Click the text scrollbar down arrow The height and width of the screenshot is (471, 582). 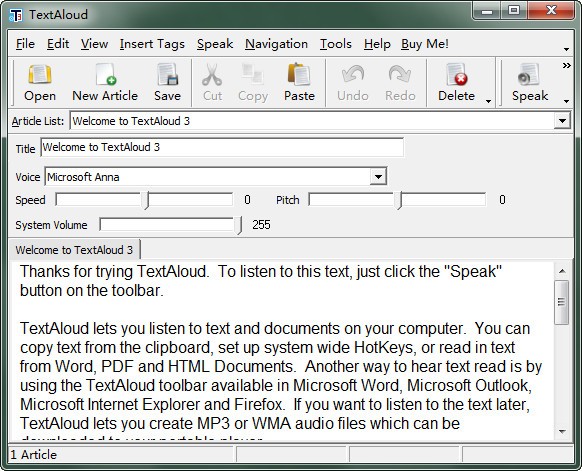point(562,431)
